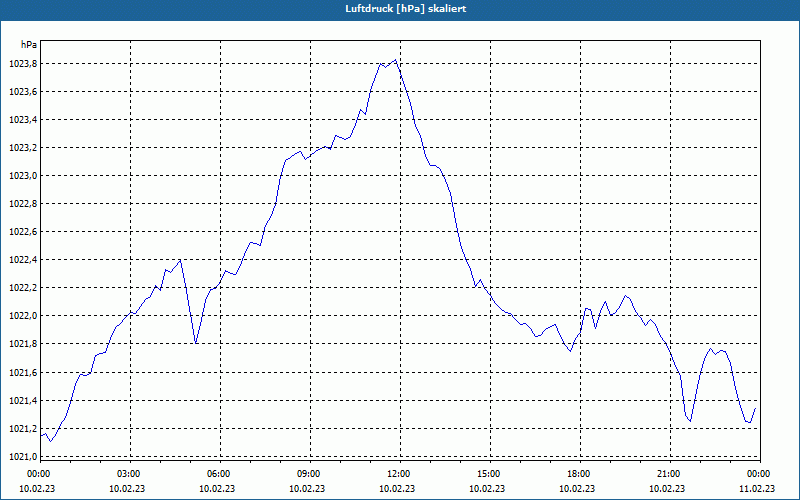Click the 09:00 time label on the x-axis
The width and height of the screenshot is (800, 500).
coord(310,474)
